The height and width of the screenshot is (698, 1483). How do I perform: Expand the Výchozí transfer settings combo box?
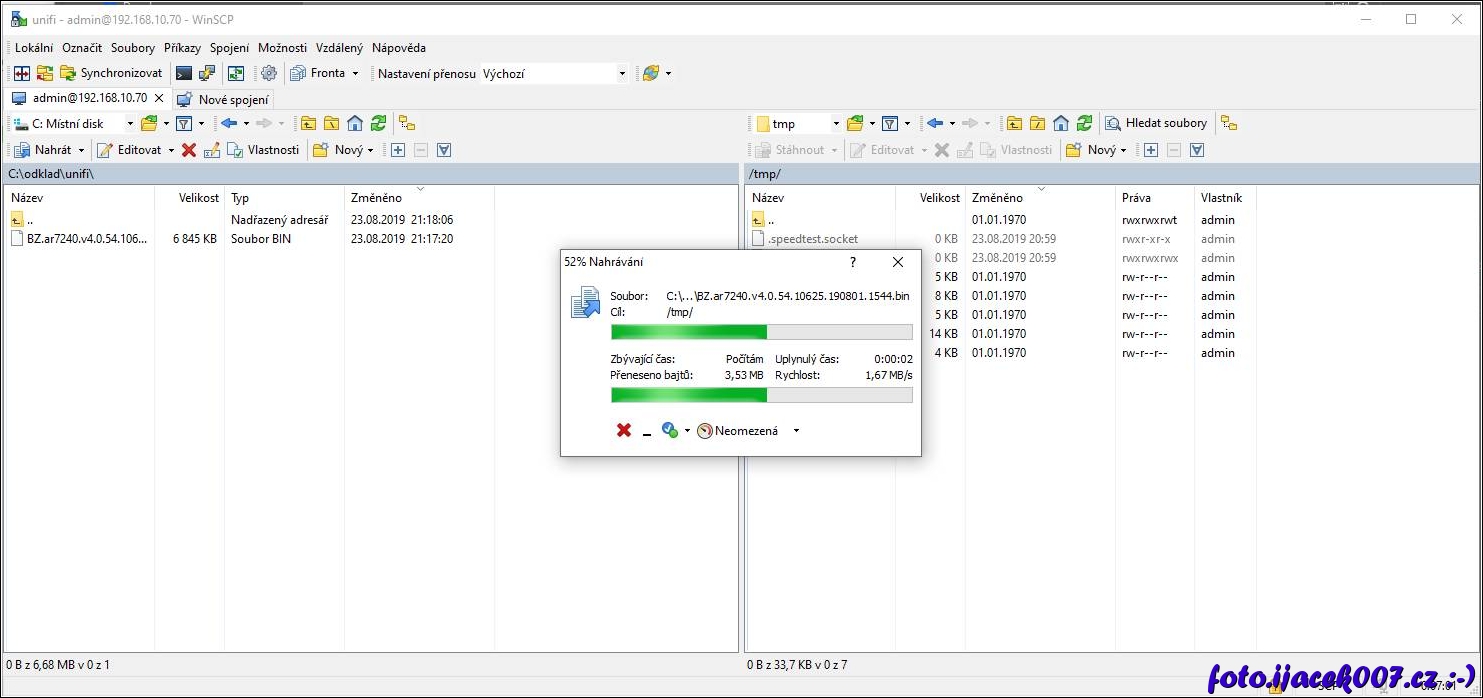pos(621,74)
